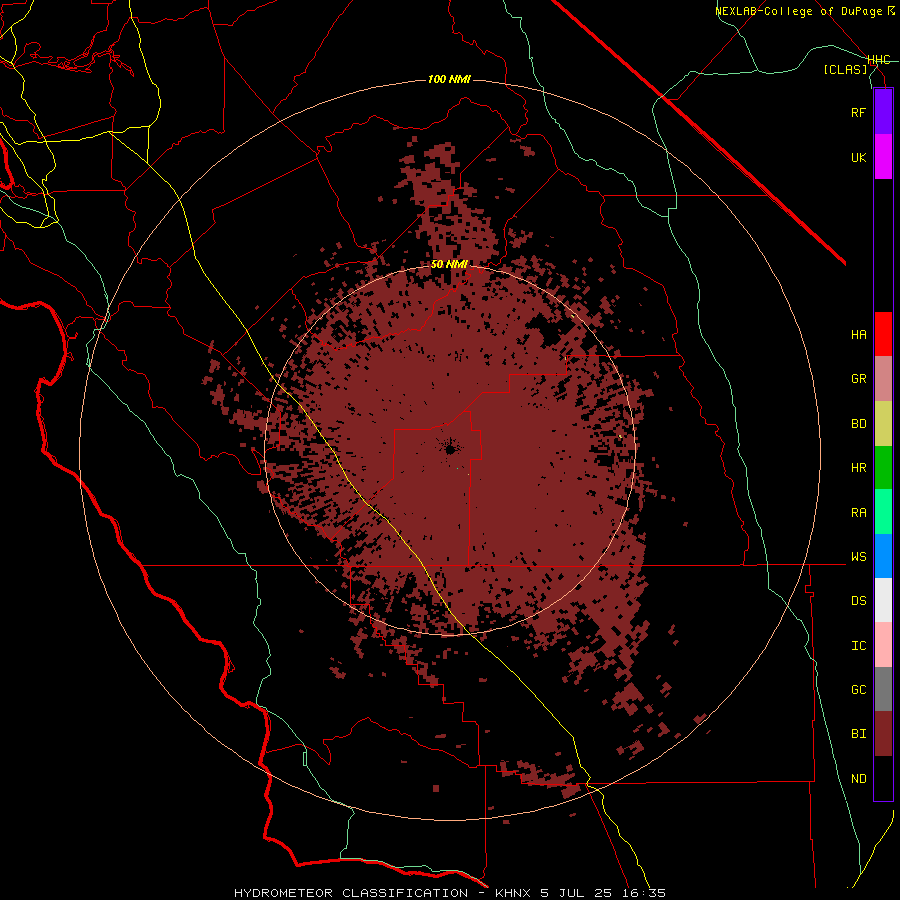Click the "GR" legend label

(x=858, y=379)
